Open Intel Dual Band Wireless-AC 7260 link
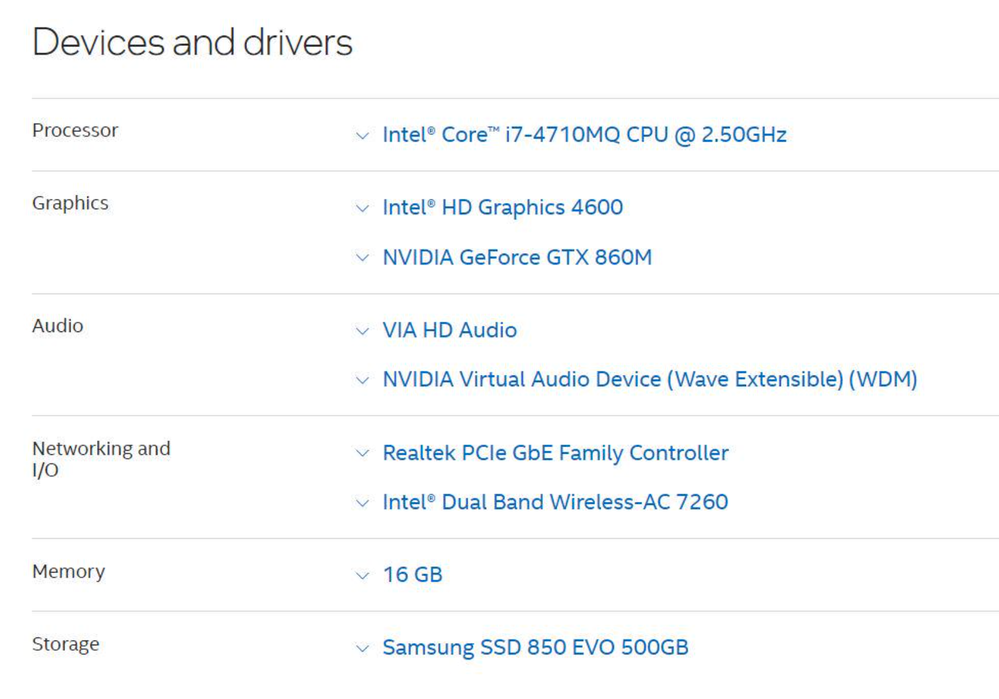The height and width of the screenshot is (699, 999). click(555, 503)
